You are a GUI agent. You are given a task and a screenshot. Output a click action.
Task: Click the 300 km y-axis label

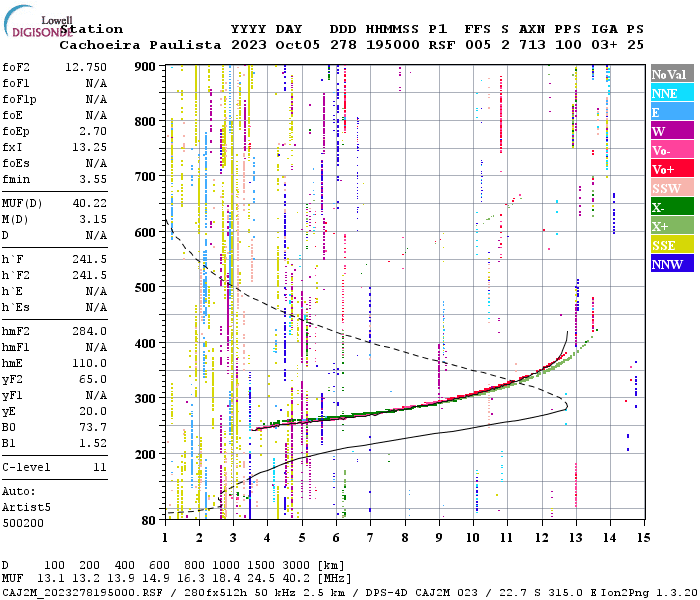tap(145, 398)
